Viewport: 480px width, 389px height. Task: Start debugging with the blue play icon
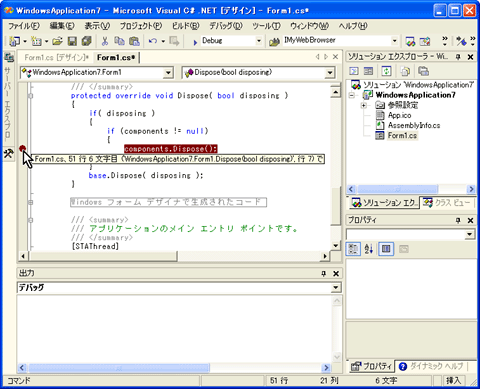tap(195, 42)
